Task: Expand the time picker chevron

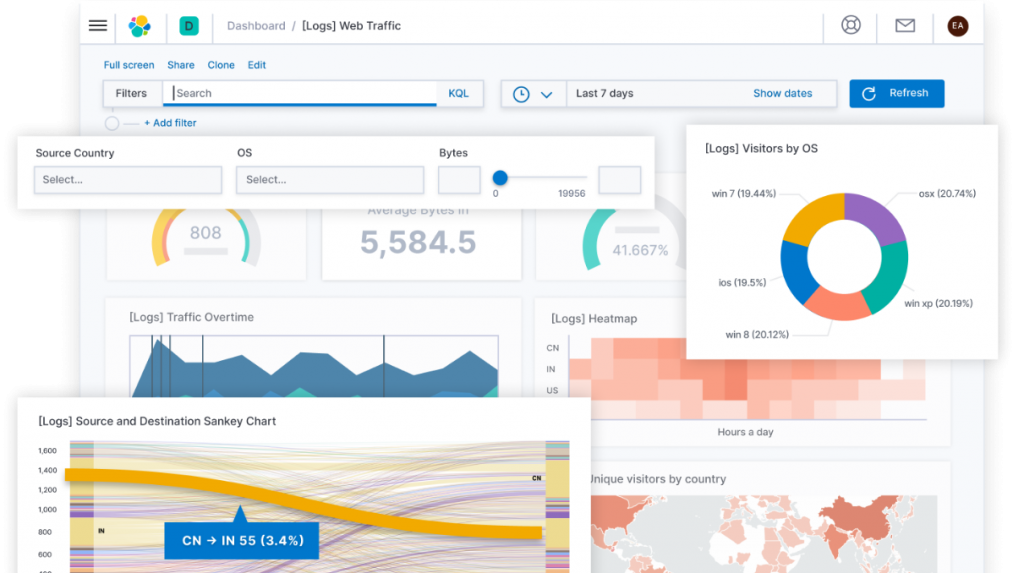Action: pyautogui.click(x=547, y=95)
